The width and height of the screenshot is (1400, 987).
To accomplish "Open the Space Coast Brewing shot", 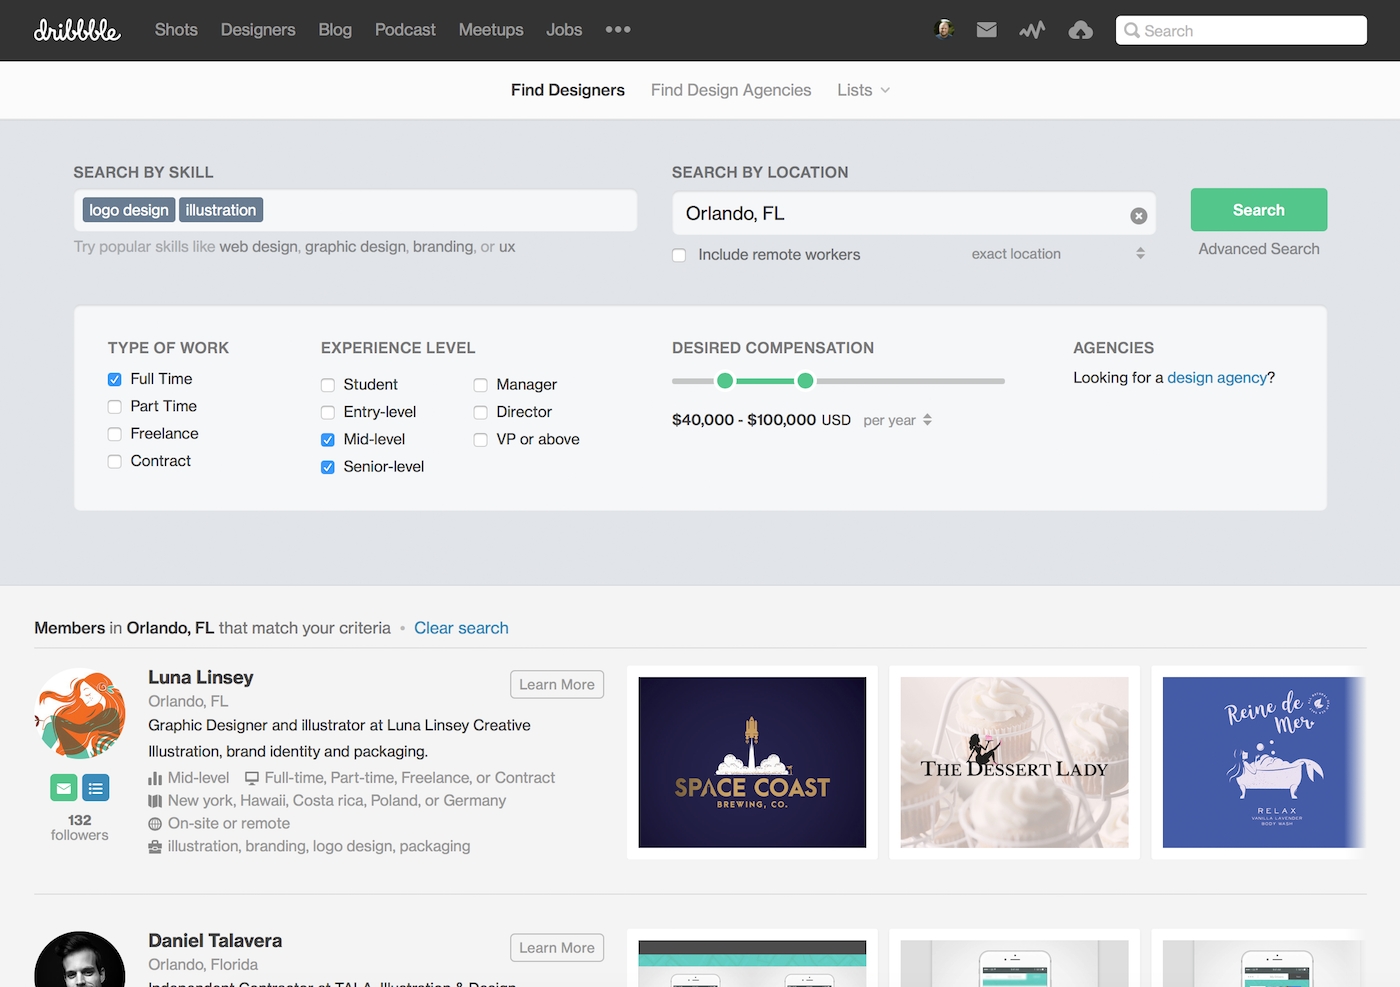I will [x=752, y=762].
